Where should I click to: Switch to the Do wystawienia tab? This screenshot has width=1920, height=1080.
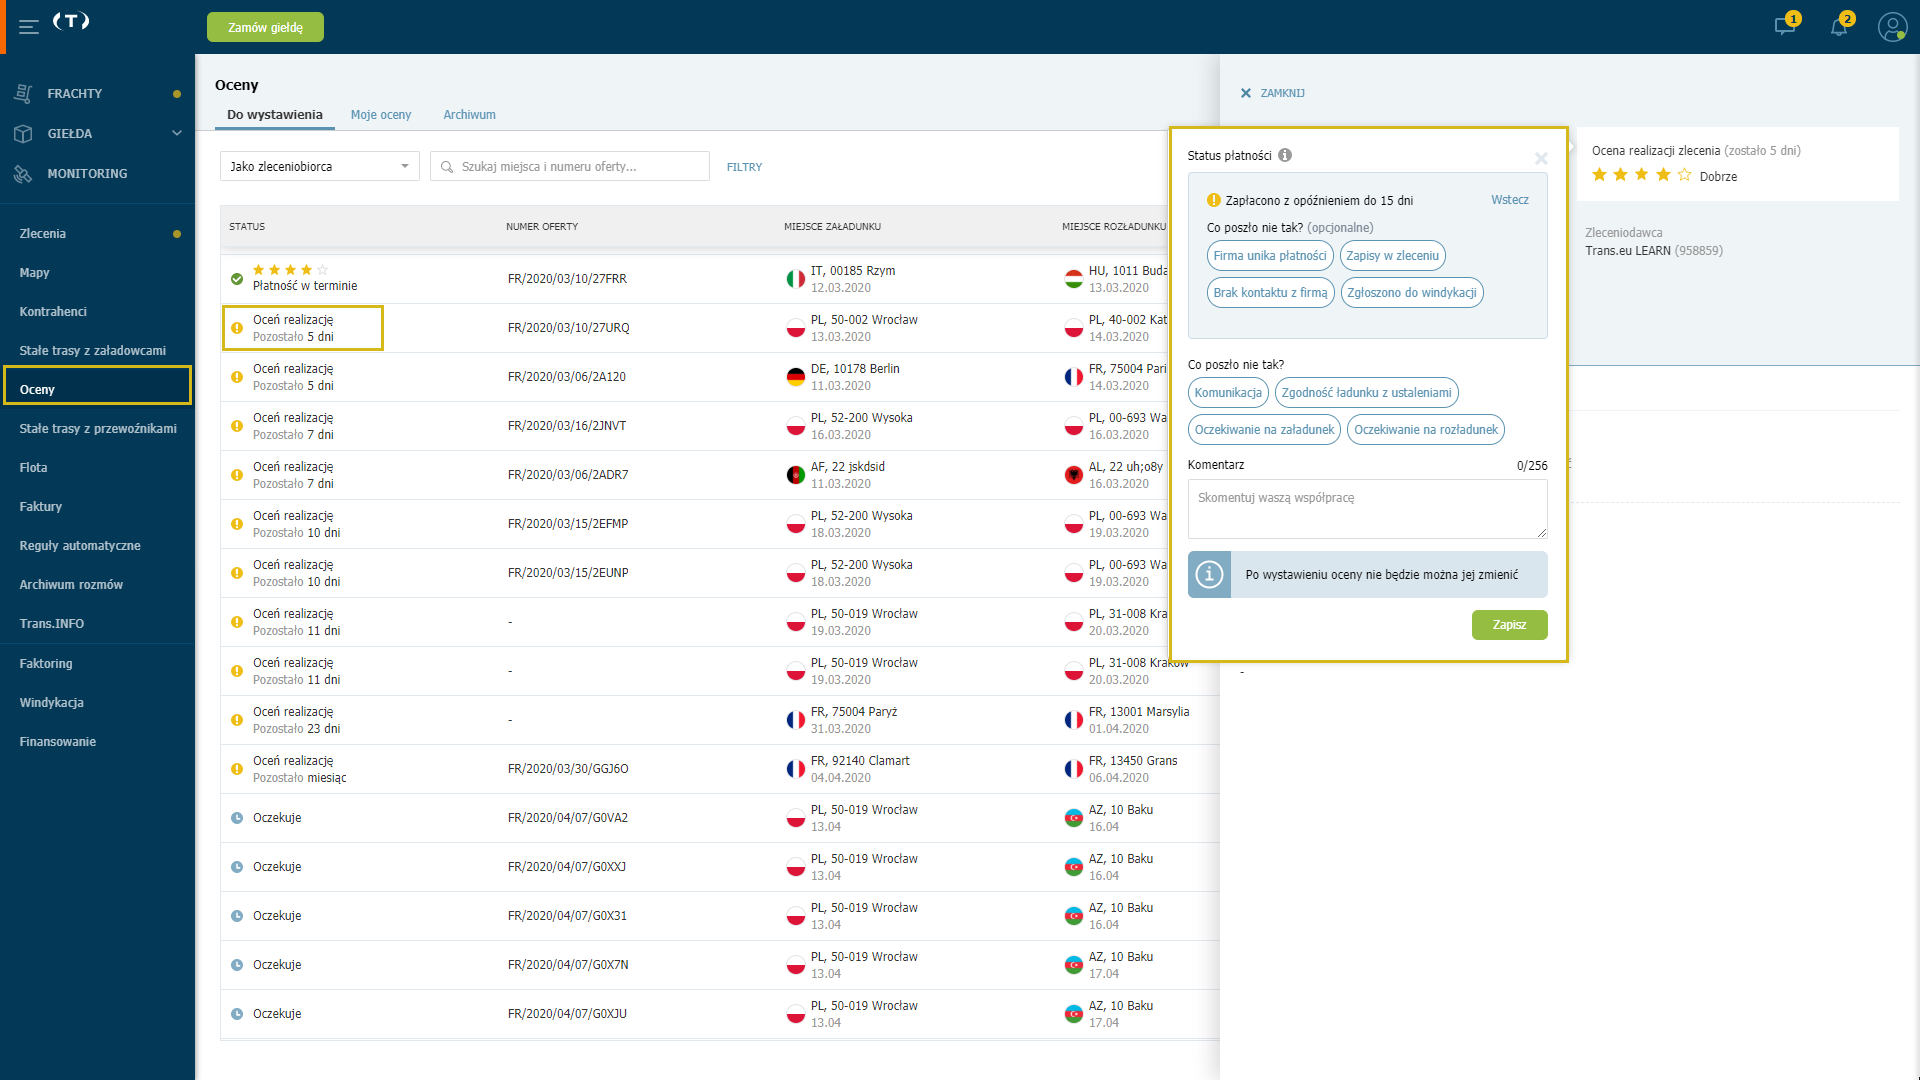274,115
